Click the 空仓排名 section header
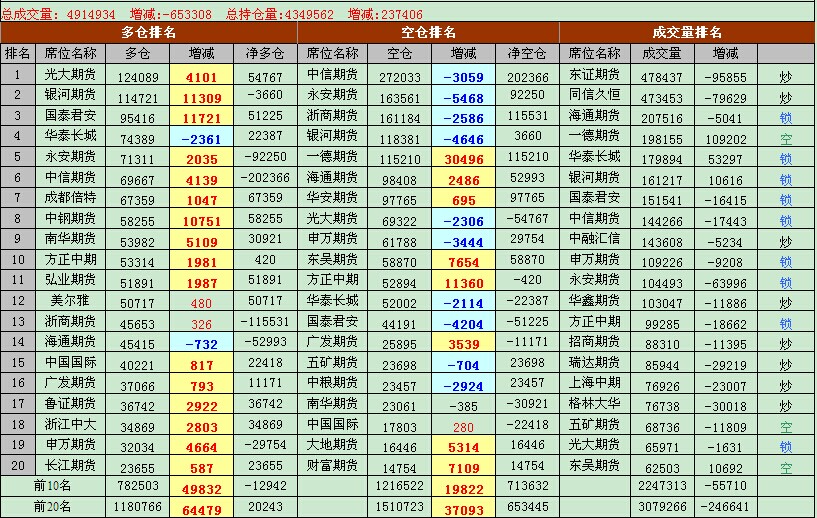Screen dimensions: 817x518 (x=428, y=32)
